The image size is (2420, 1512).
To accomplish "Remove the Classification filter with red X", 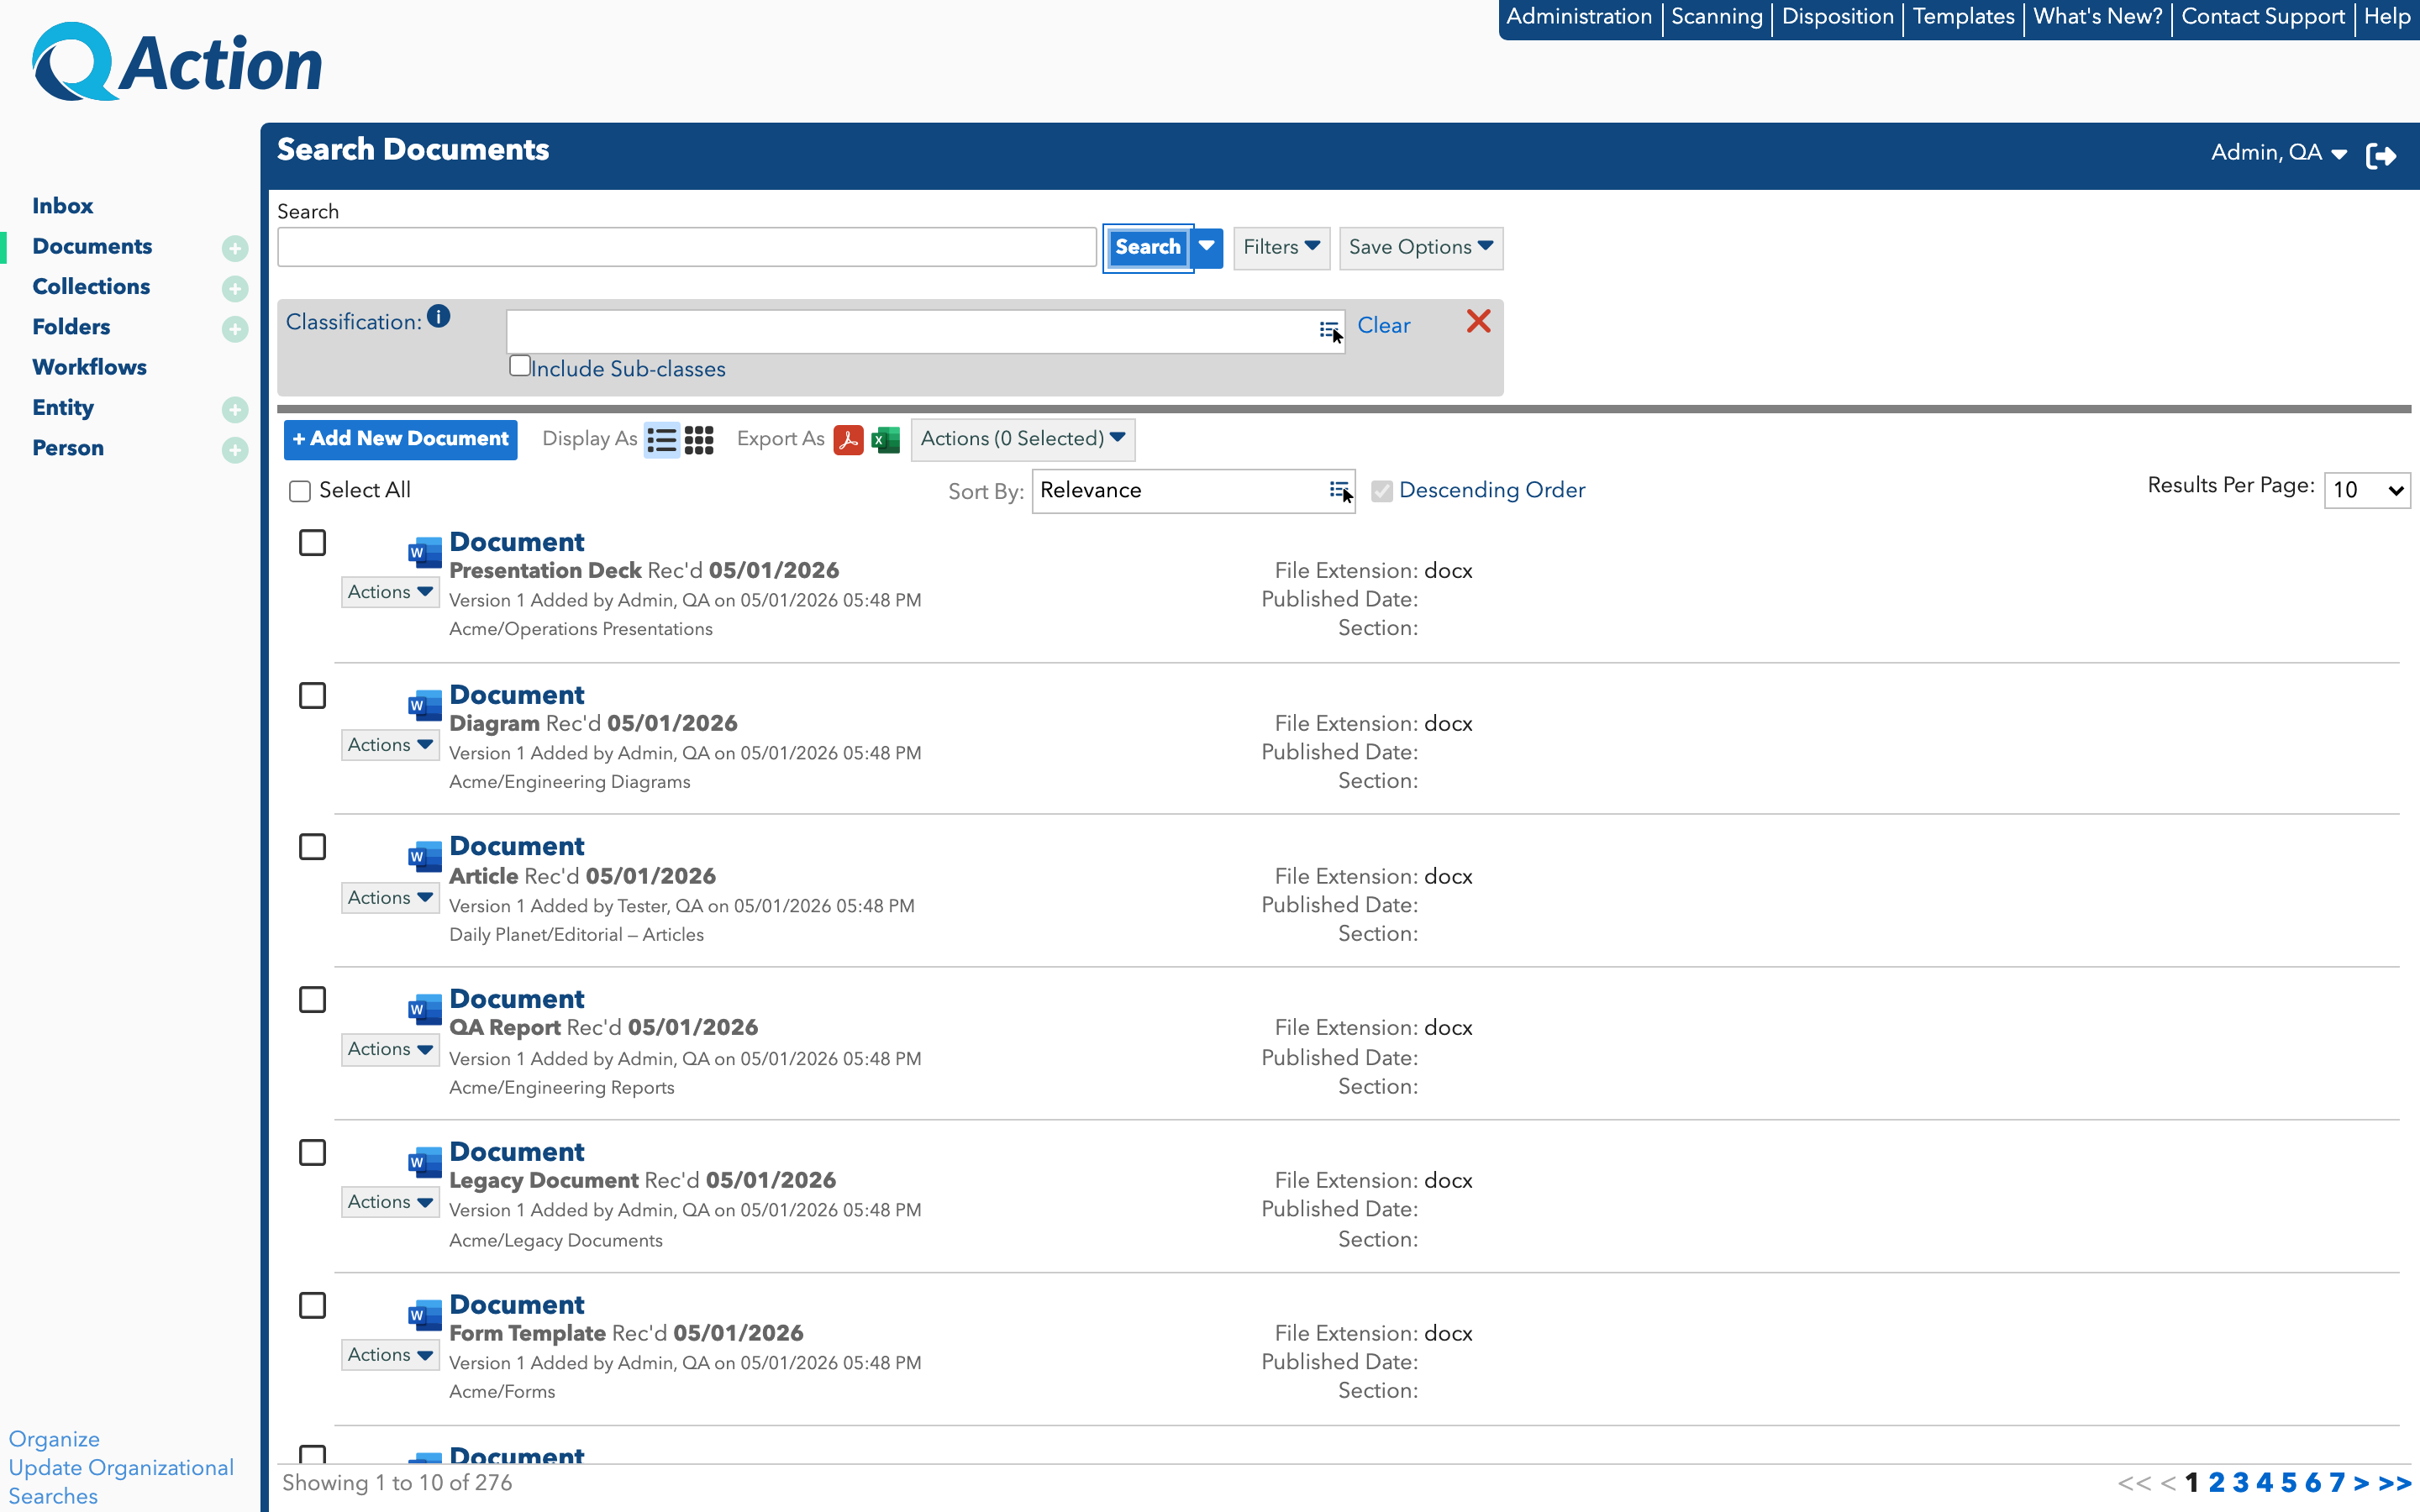I will (1478, 321).
